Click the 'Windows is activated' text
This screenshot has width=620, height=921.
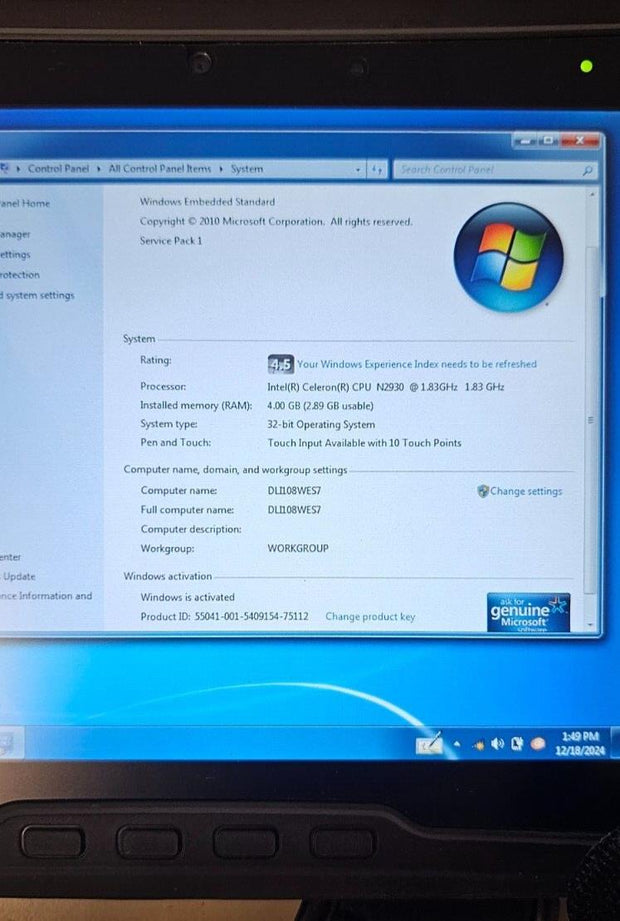pyautogui.click(x=188, y=597)
